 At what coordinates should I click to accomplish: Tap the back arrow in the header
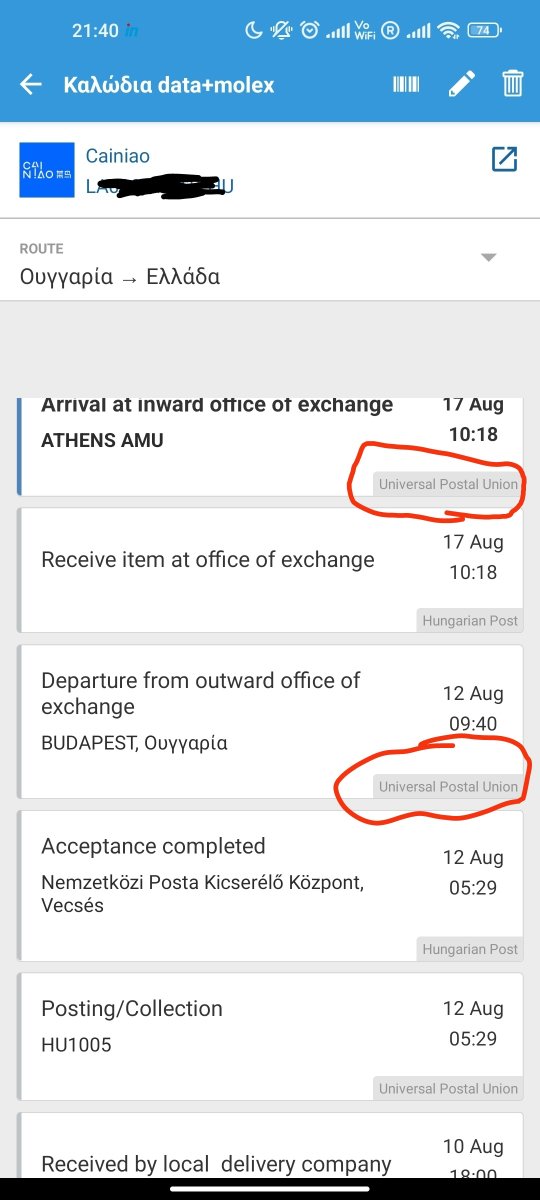(31, 84)
